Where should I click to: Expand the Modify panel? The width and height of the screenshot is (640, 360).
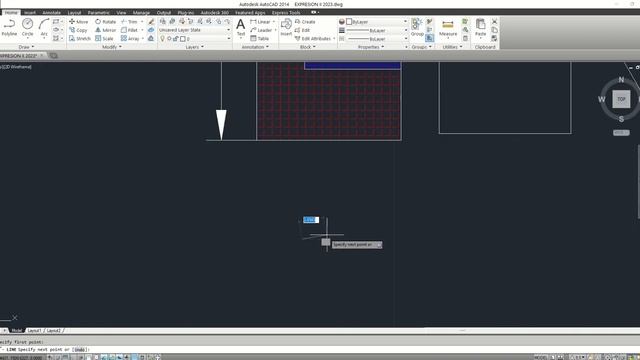point(112,47)
